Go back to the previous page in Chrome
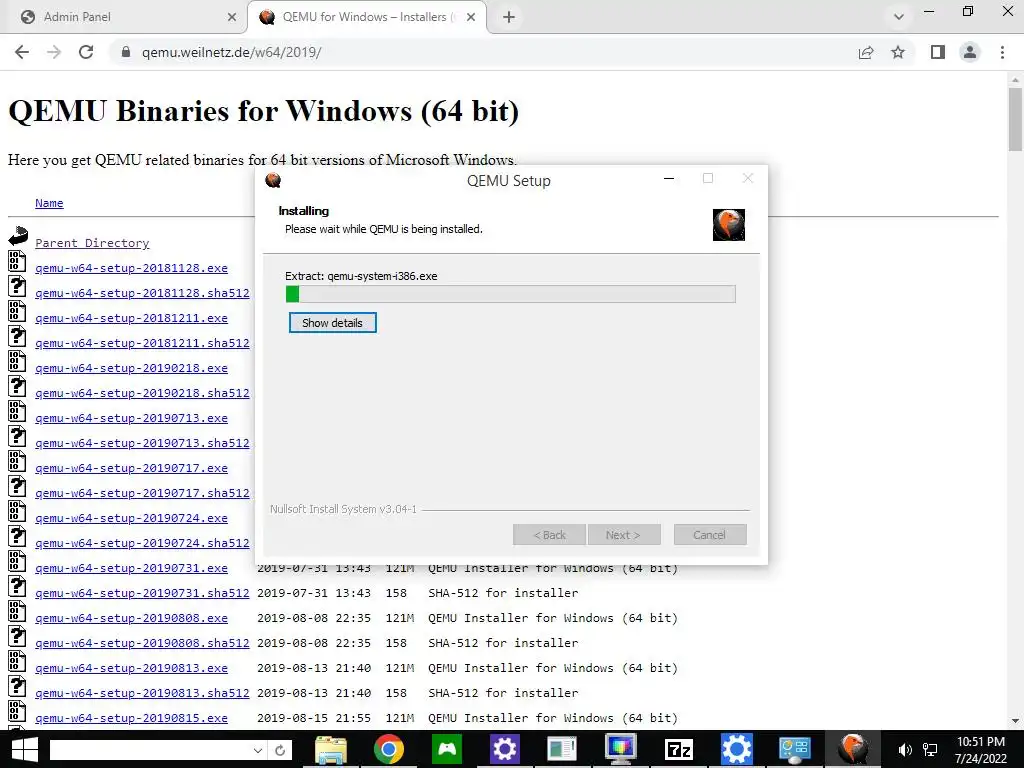1024x768 pixels. pos(22,52)
